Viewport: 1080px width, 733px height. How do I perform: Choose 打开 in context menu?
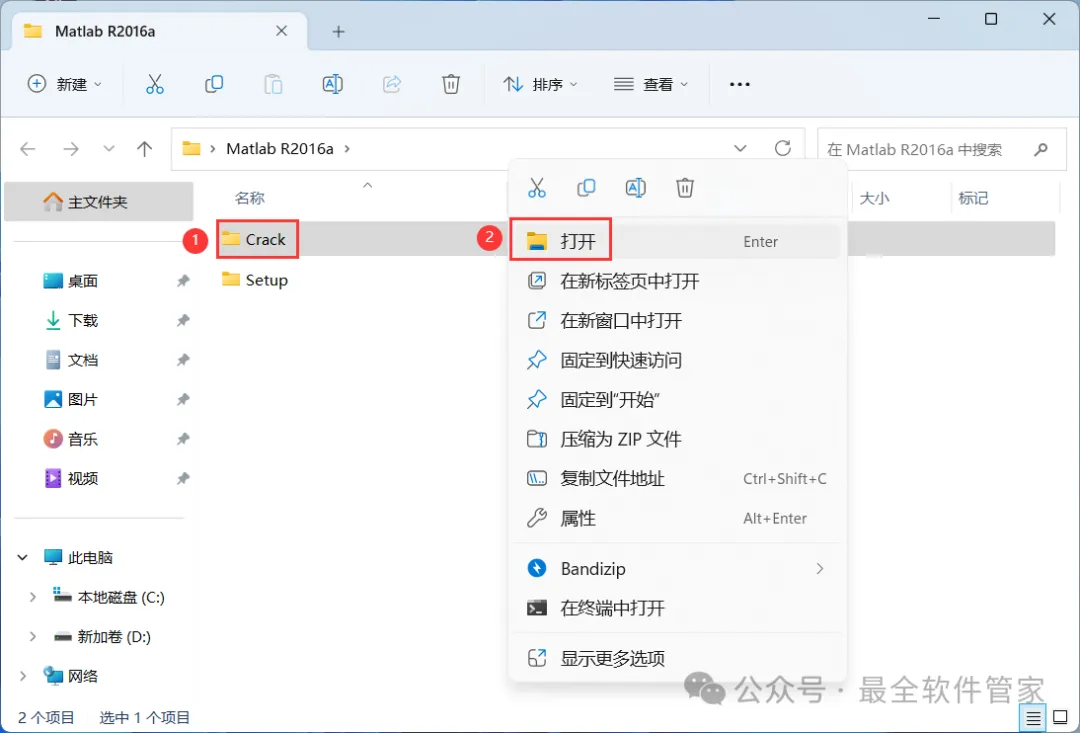click(675, 241)
